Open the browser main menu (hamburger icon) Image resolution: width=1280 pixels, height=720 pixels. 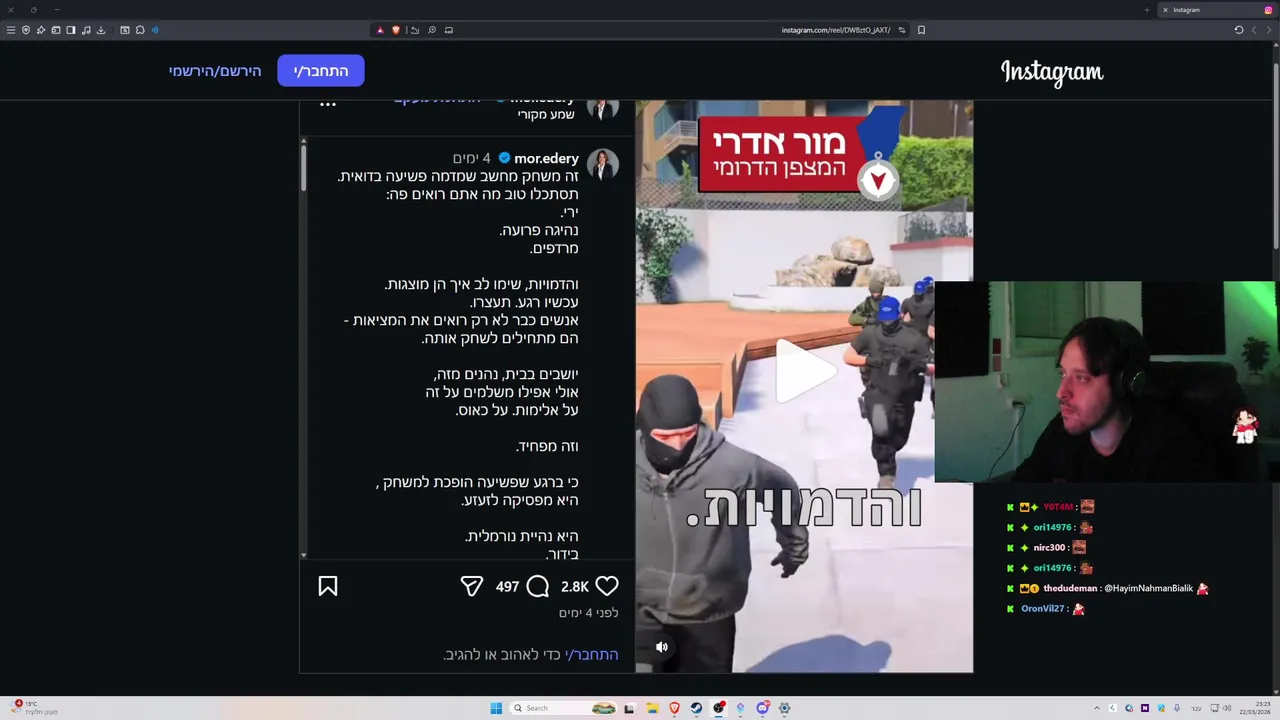point(11,30)
